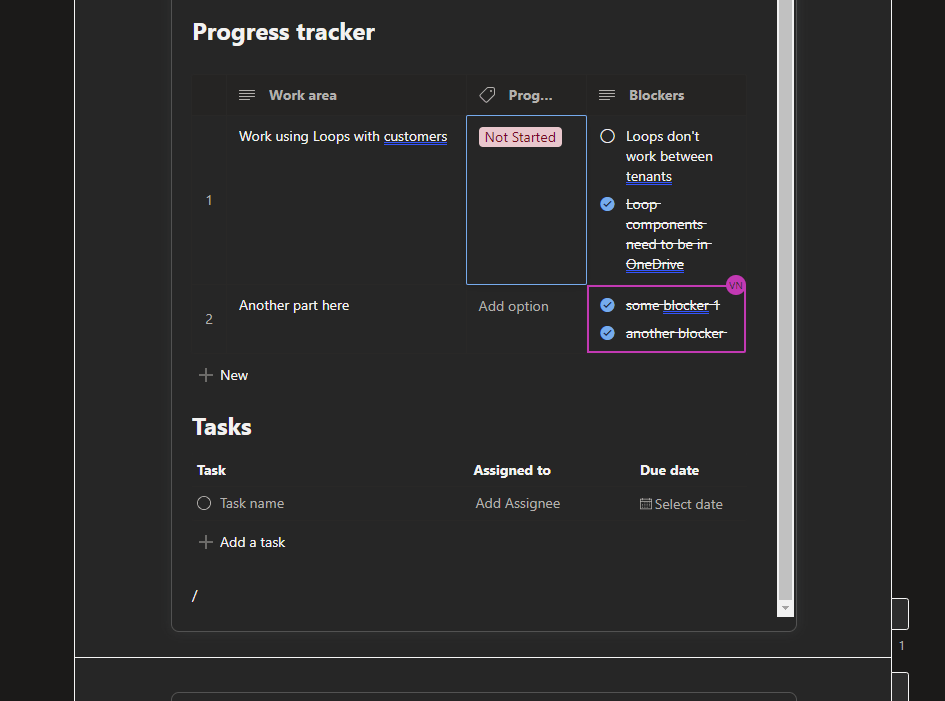Uncheck the 'another blocker' checkbox

pyautogui.click(x=607, y=333)
